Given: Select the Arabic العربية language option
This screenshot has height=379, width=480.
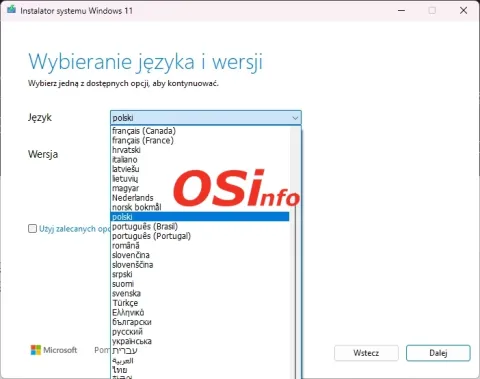Looking at the screenshot, I should (200, 360).
